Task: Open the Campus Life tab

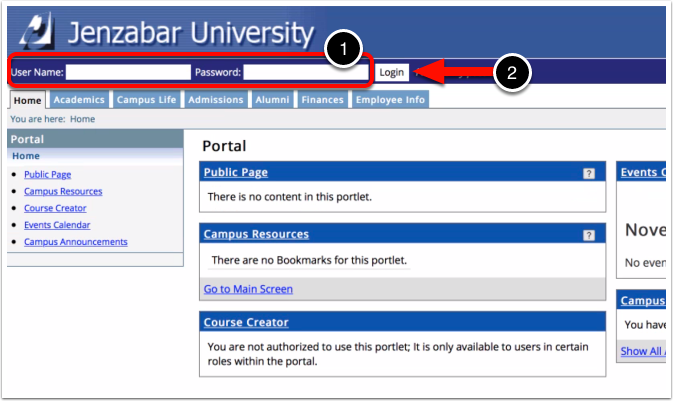Action: click(x=146, y=100)
